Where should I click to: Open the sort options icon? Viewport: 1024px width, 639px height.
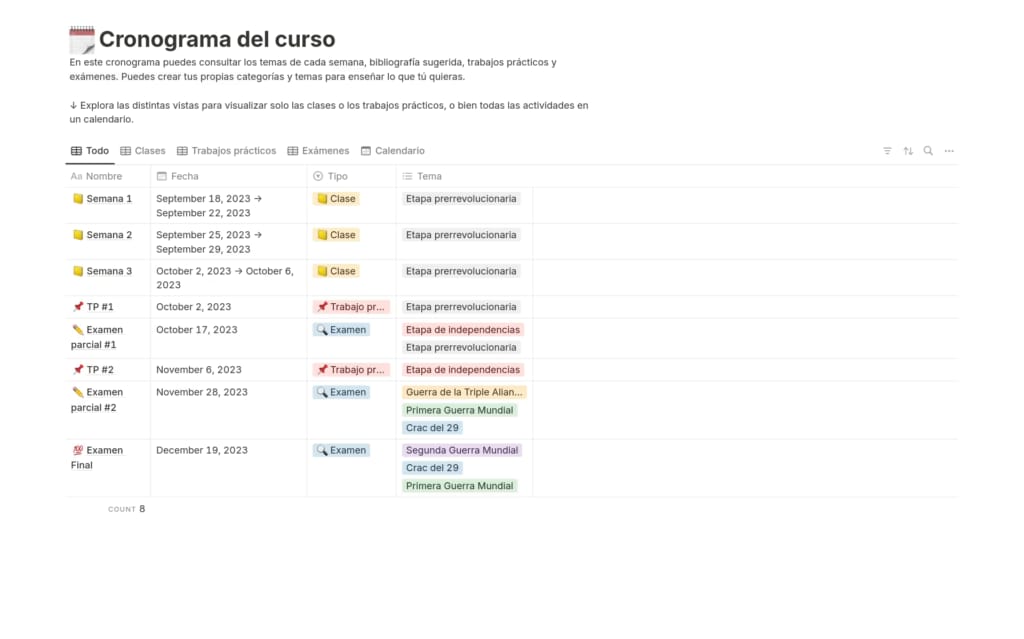[x=907, y=150]
